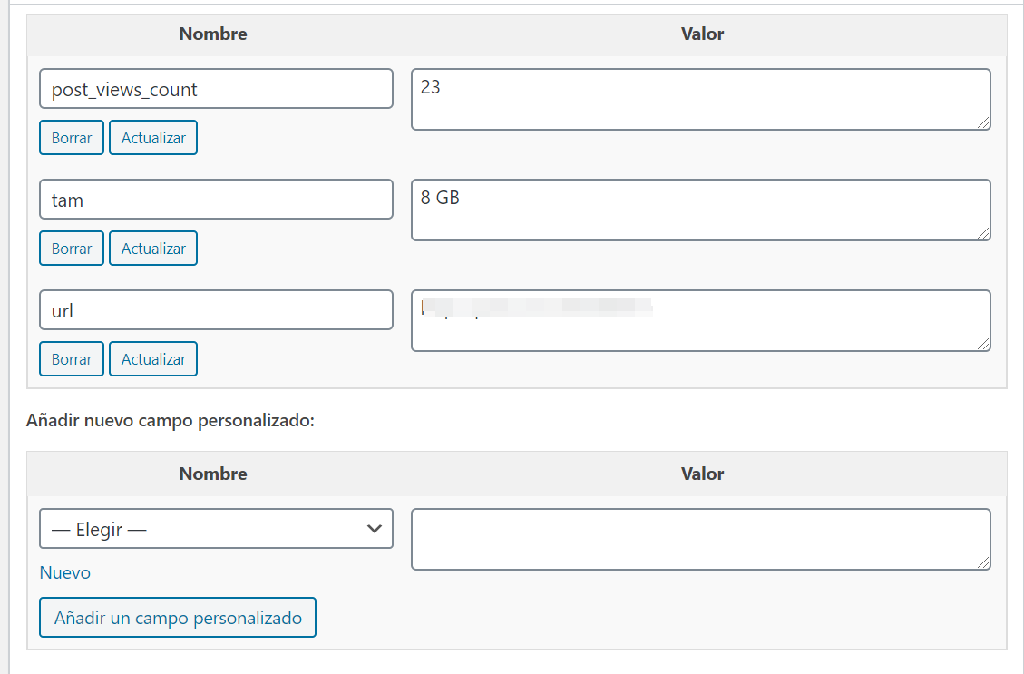The width and height of the screenshot is (1024, 674).
Task: Click Actualizar under post_views_count
Action: [x=153, y=138]
